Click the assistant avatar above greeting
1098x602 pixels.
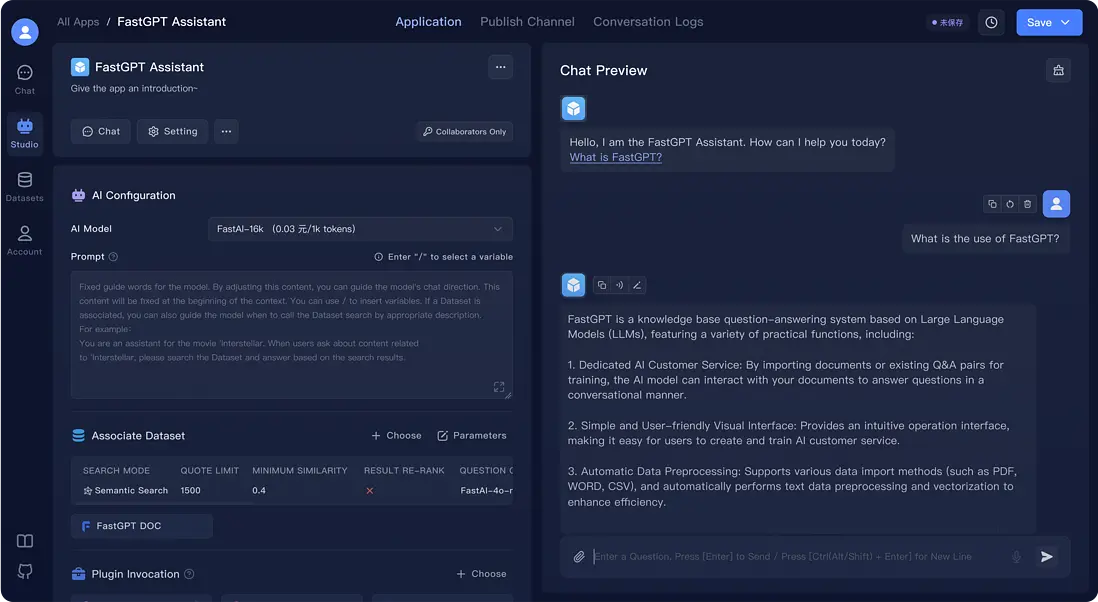click(x=574, y=108)
